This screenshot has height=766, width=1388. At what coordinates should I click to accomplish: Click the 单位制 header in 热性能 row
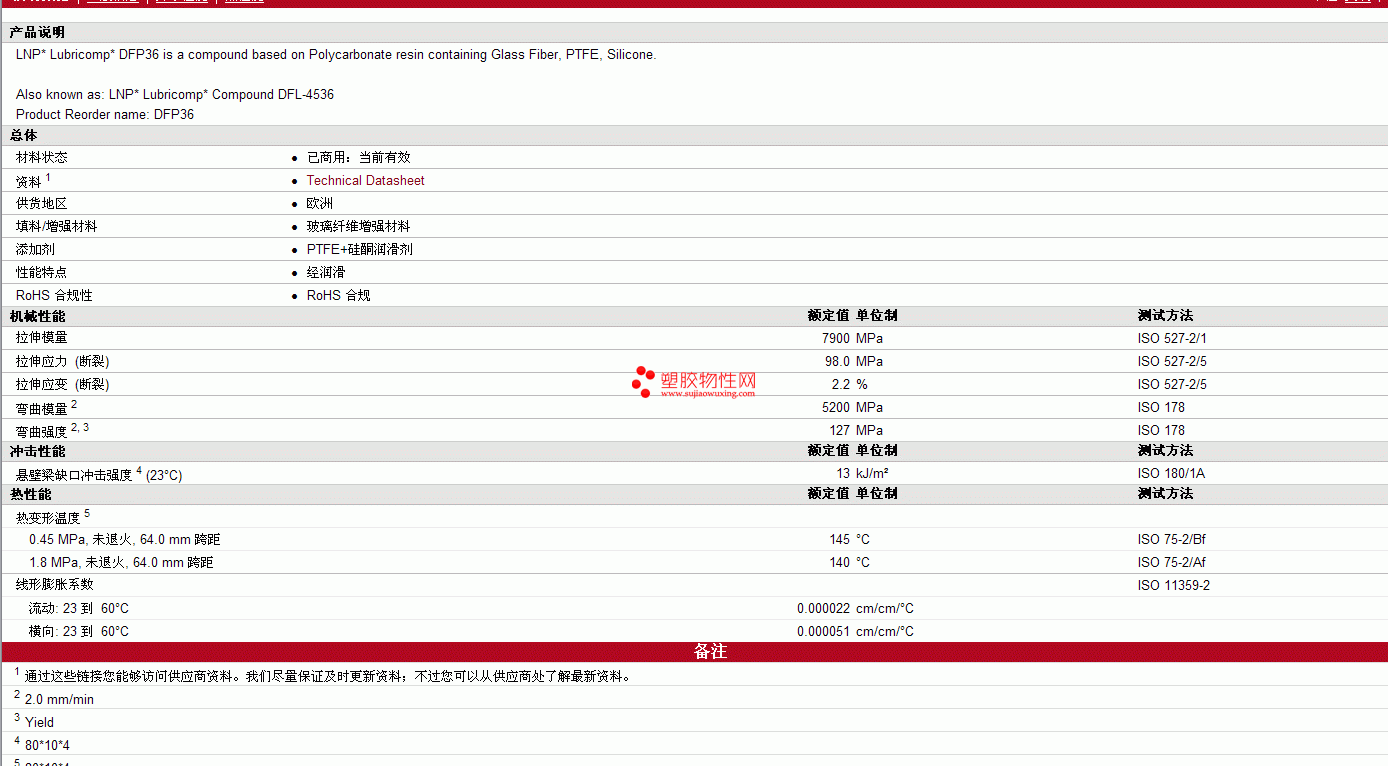(x=877, y=494)
